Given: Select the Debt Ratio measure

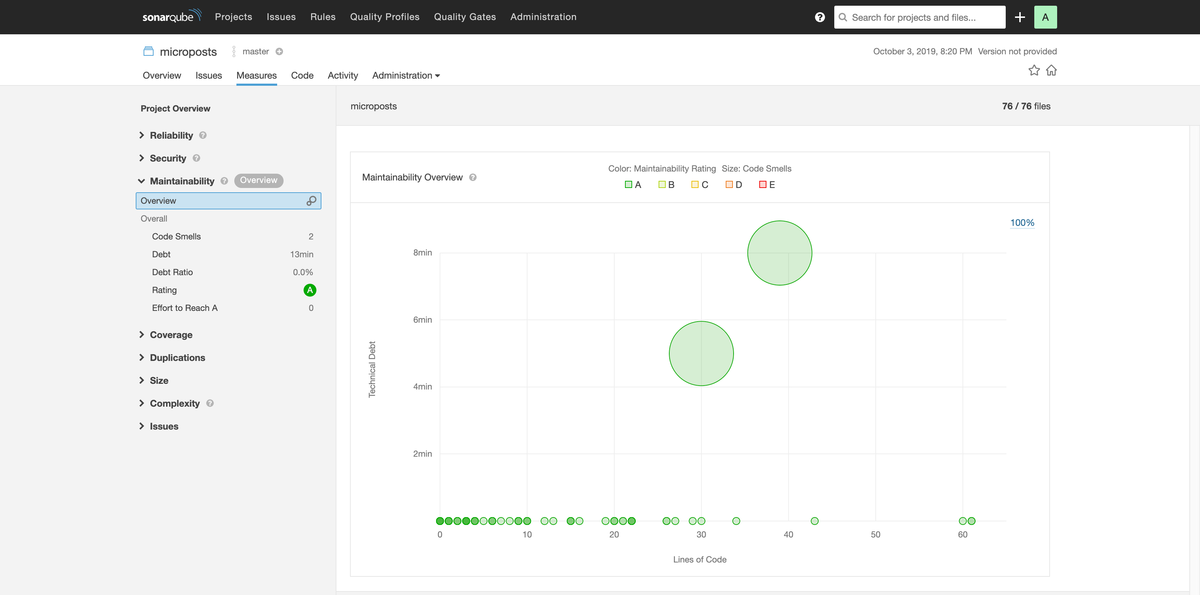Looking at the screenshot, I should click(x=228, y=272).
